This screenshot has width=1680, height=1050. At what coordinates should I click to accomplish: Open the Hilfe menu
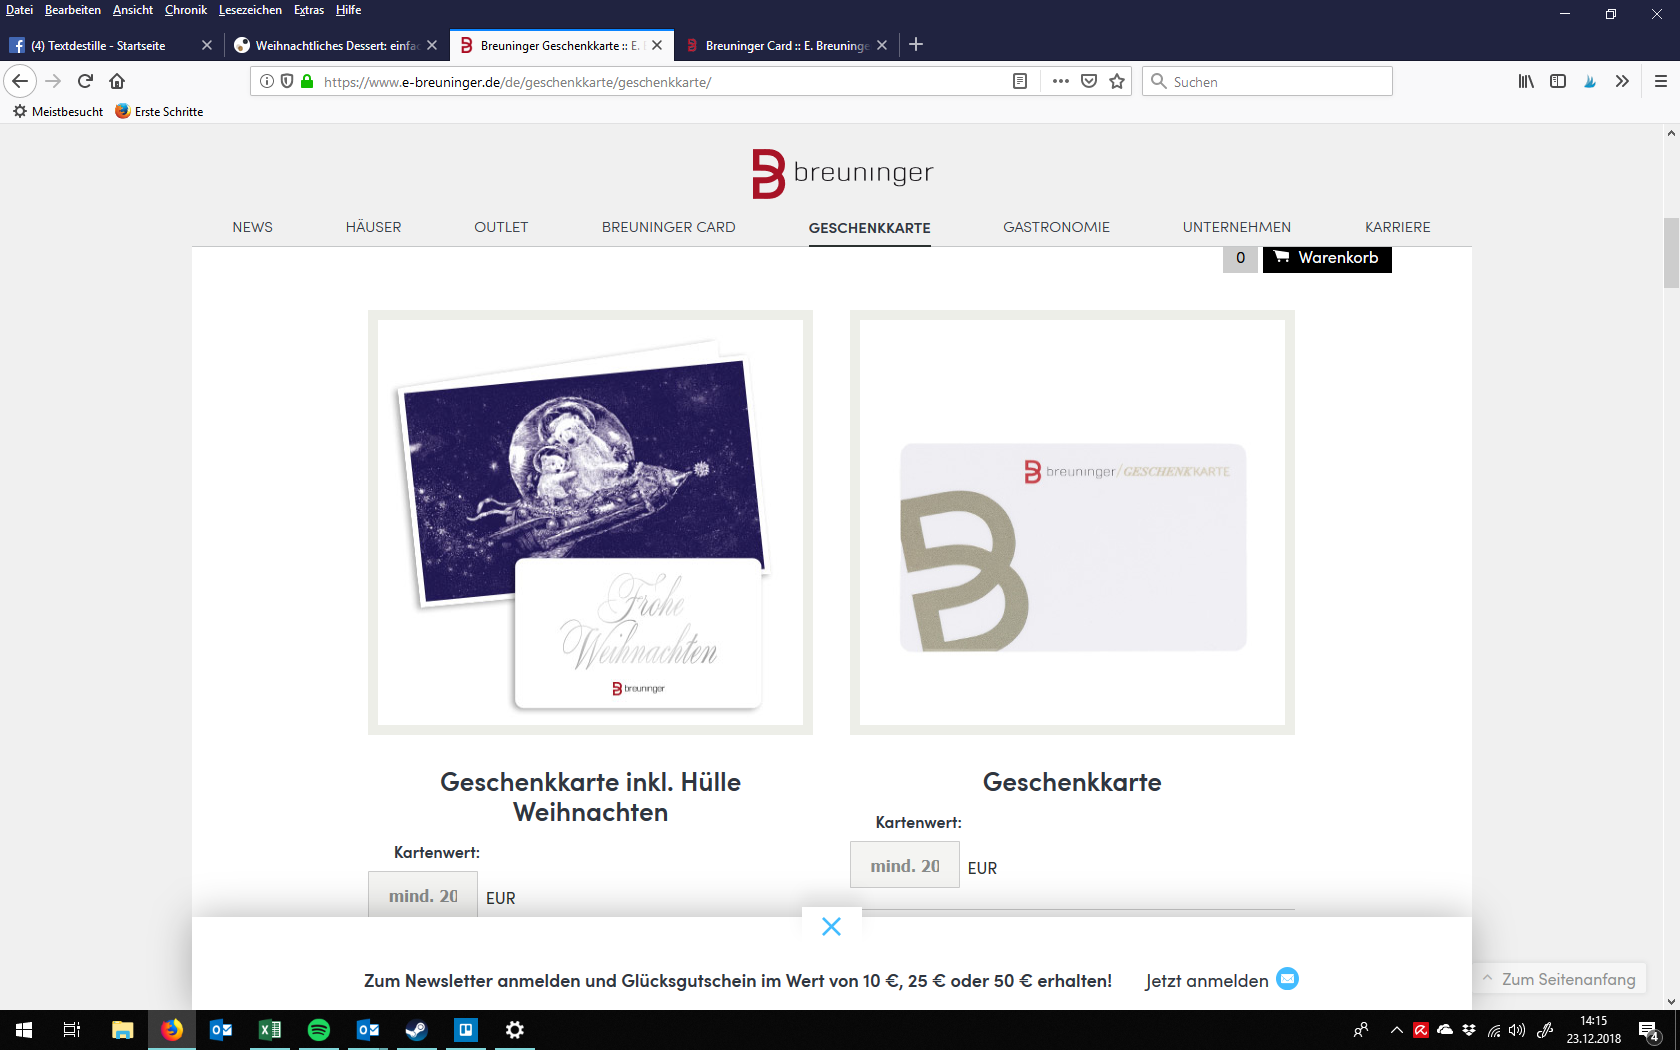348,10
